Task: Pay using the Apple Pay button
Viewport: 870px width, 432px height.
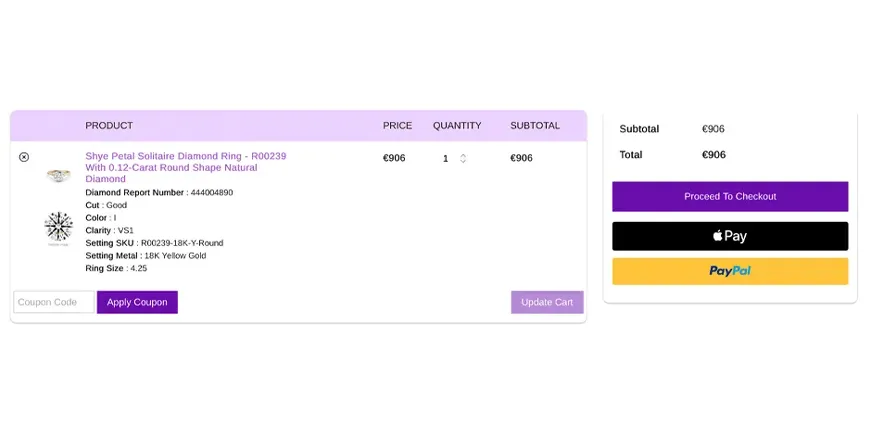Action: tap(730, 236)
